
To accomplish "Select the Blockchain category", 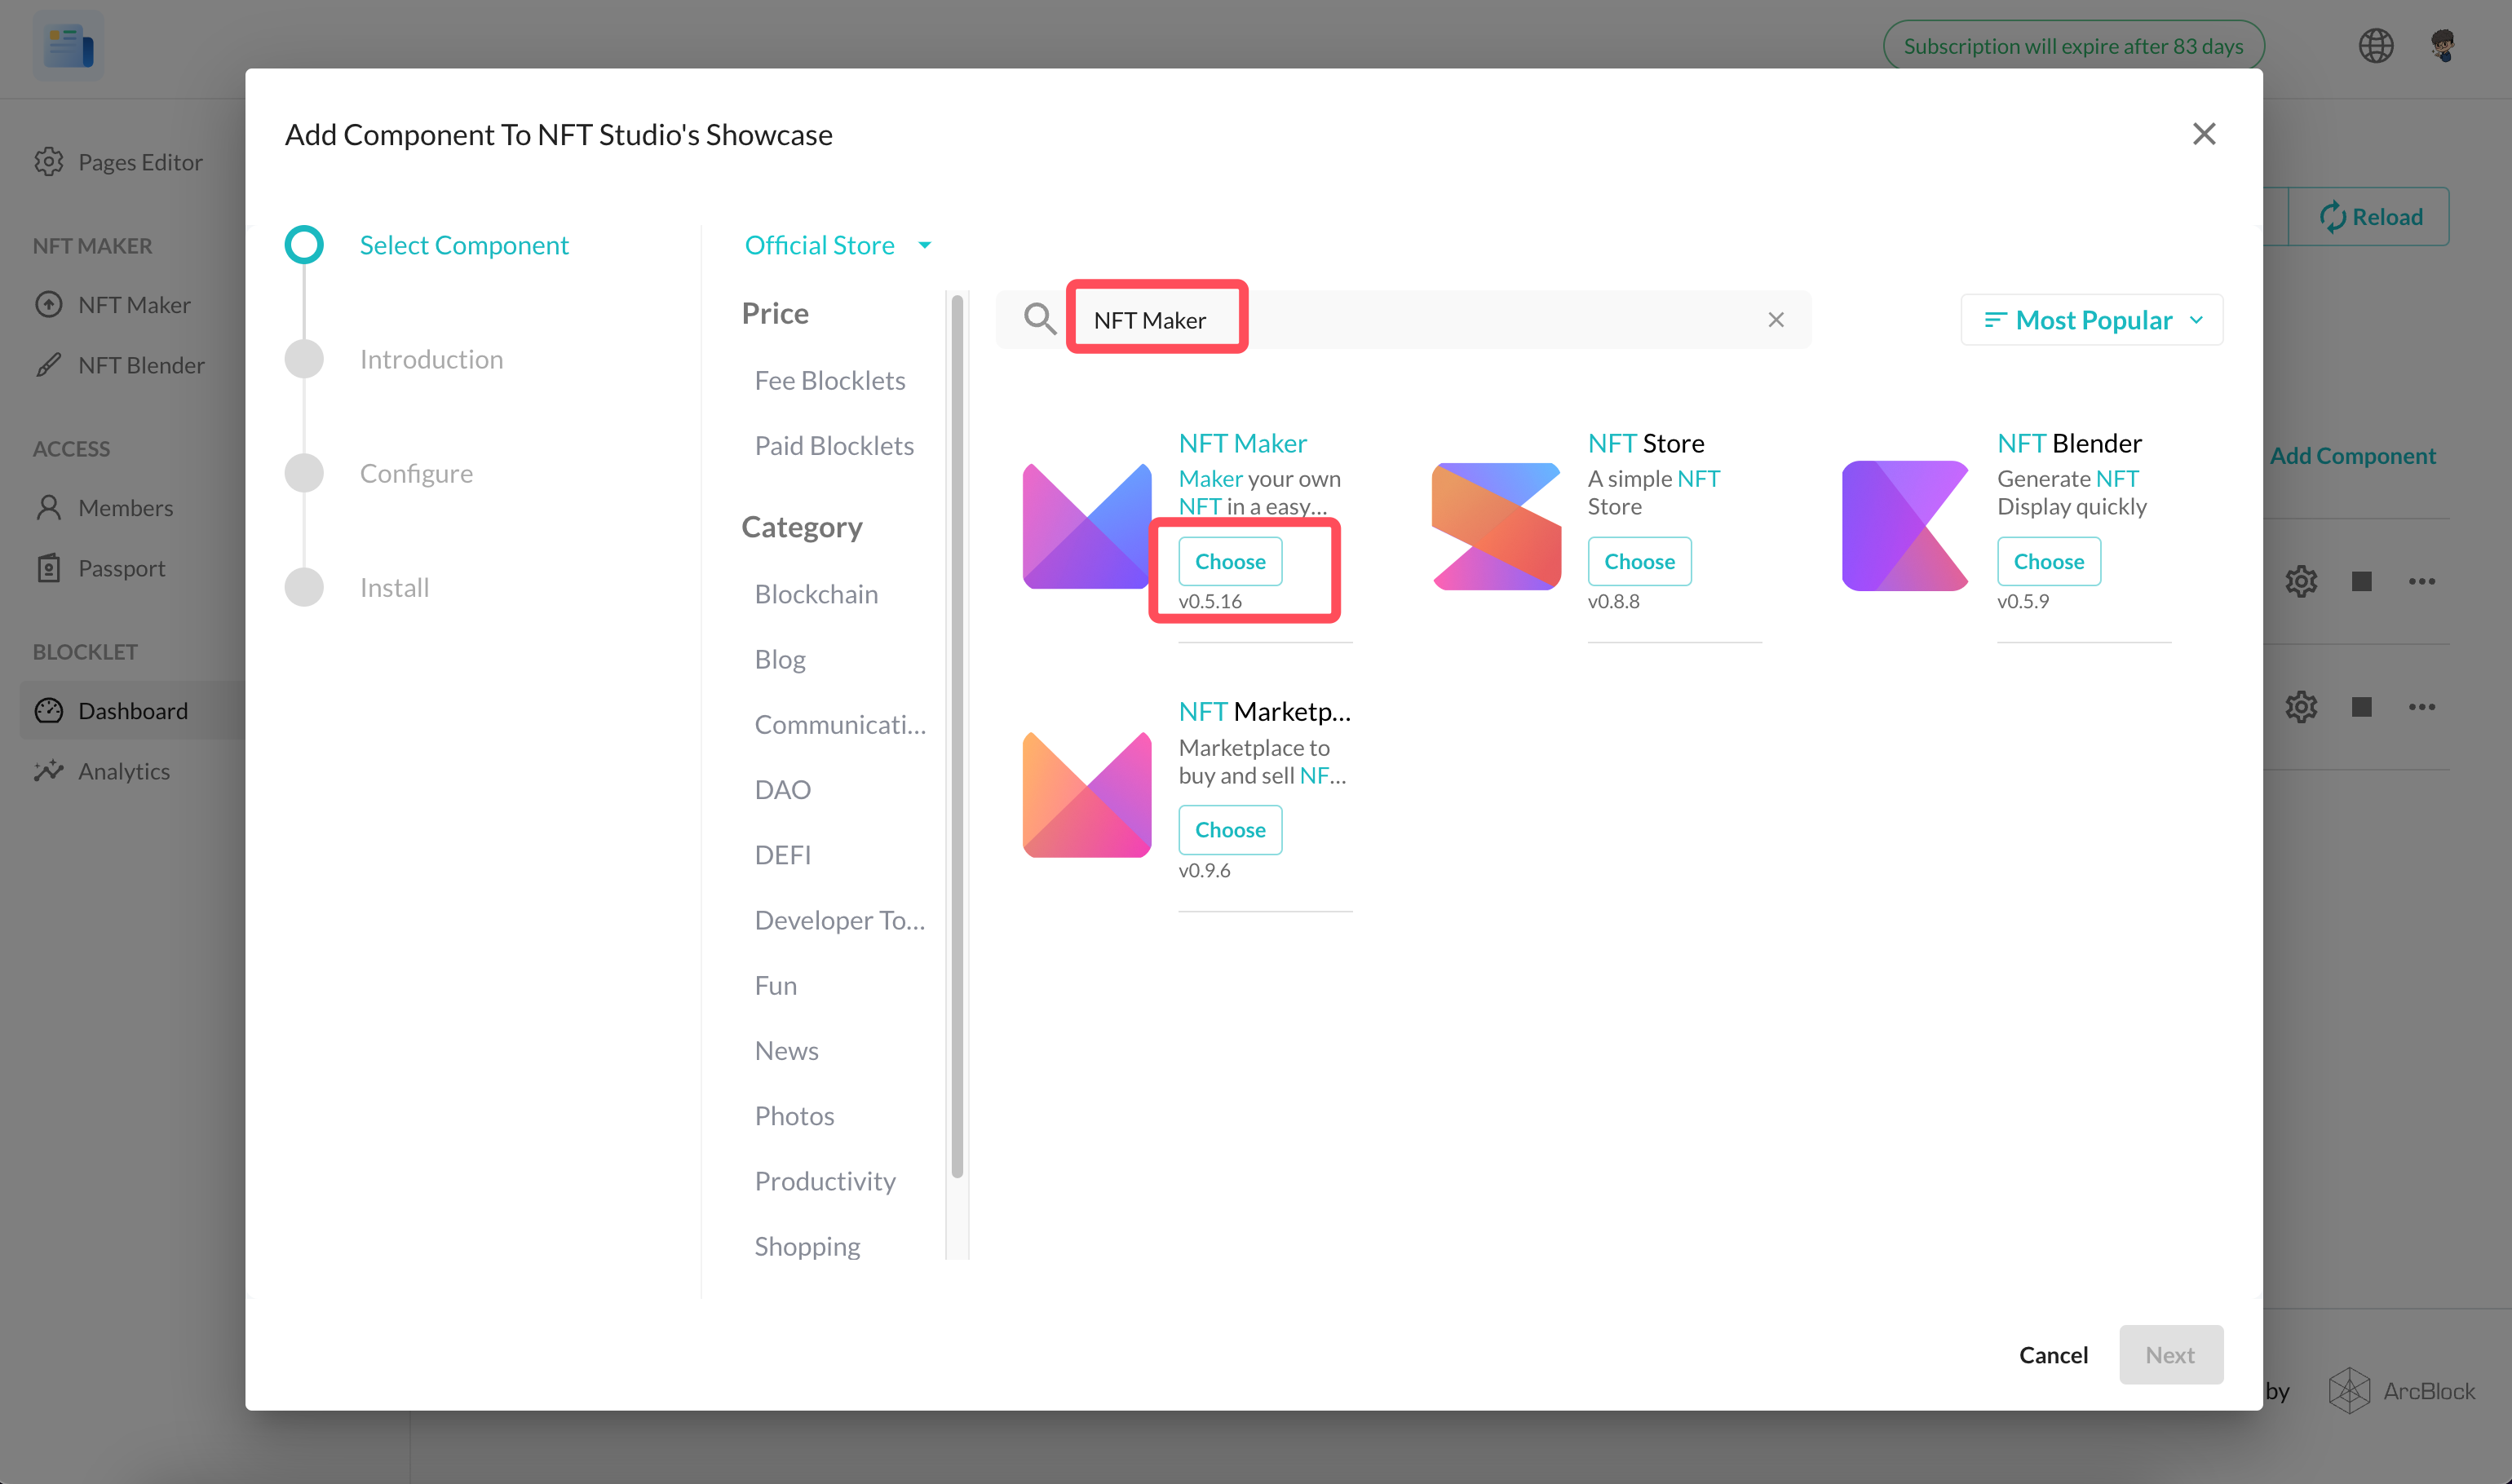I will (x=816, y=594).
